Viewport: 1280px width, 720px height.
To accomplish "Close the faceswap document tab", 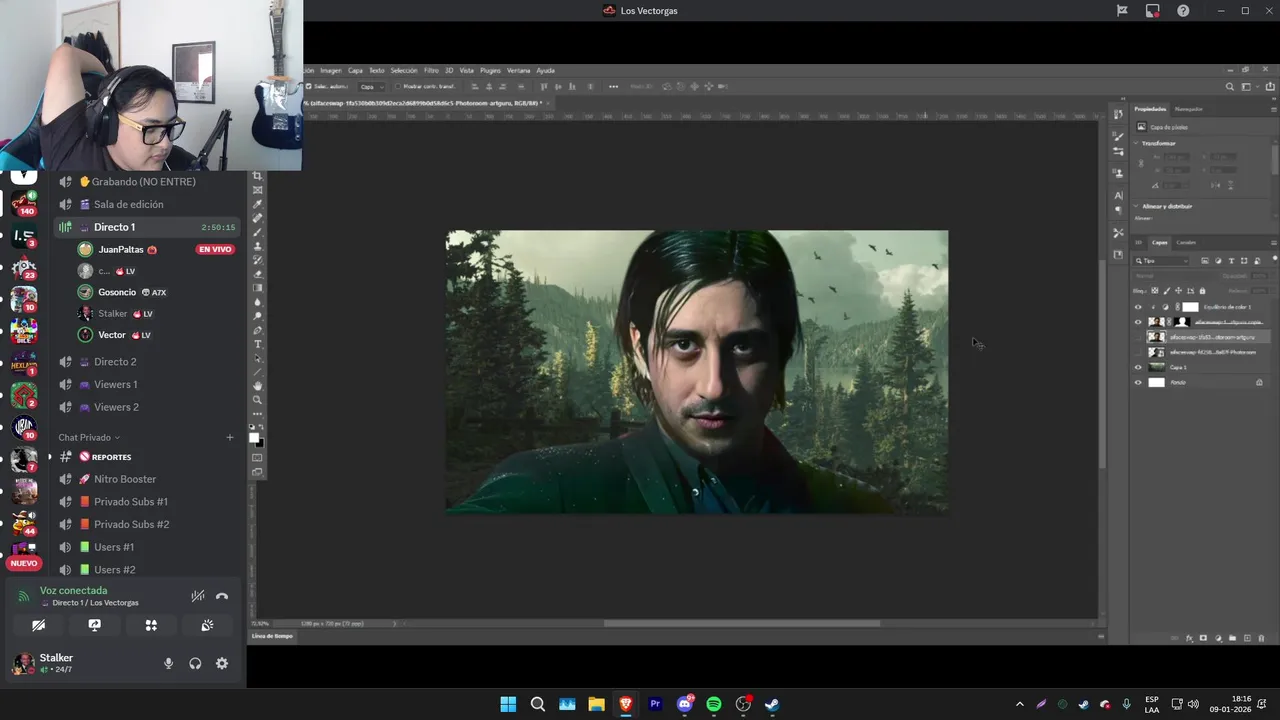I will click(548, 103).
